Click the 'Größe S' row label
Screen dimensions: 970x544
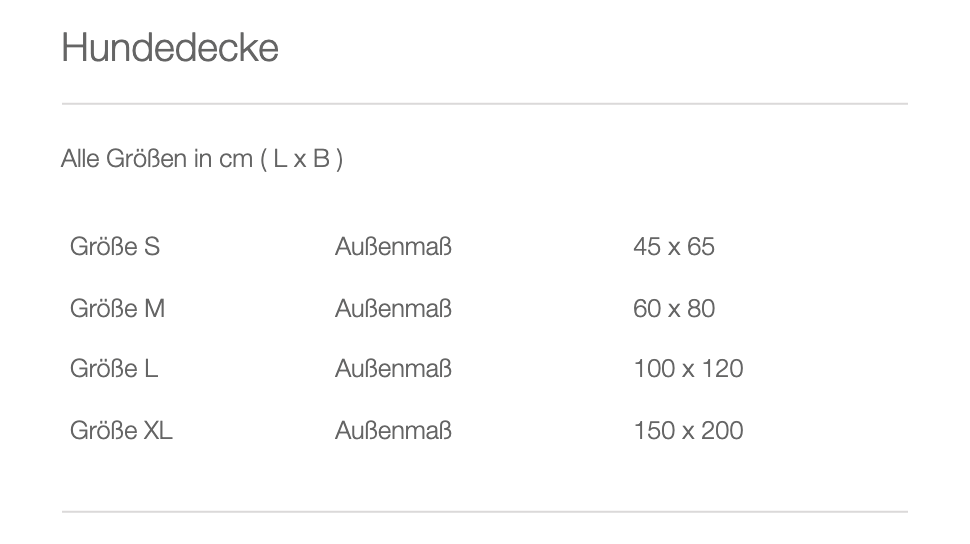tap(115, 246)
